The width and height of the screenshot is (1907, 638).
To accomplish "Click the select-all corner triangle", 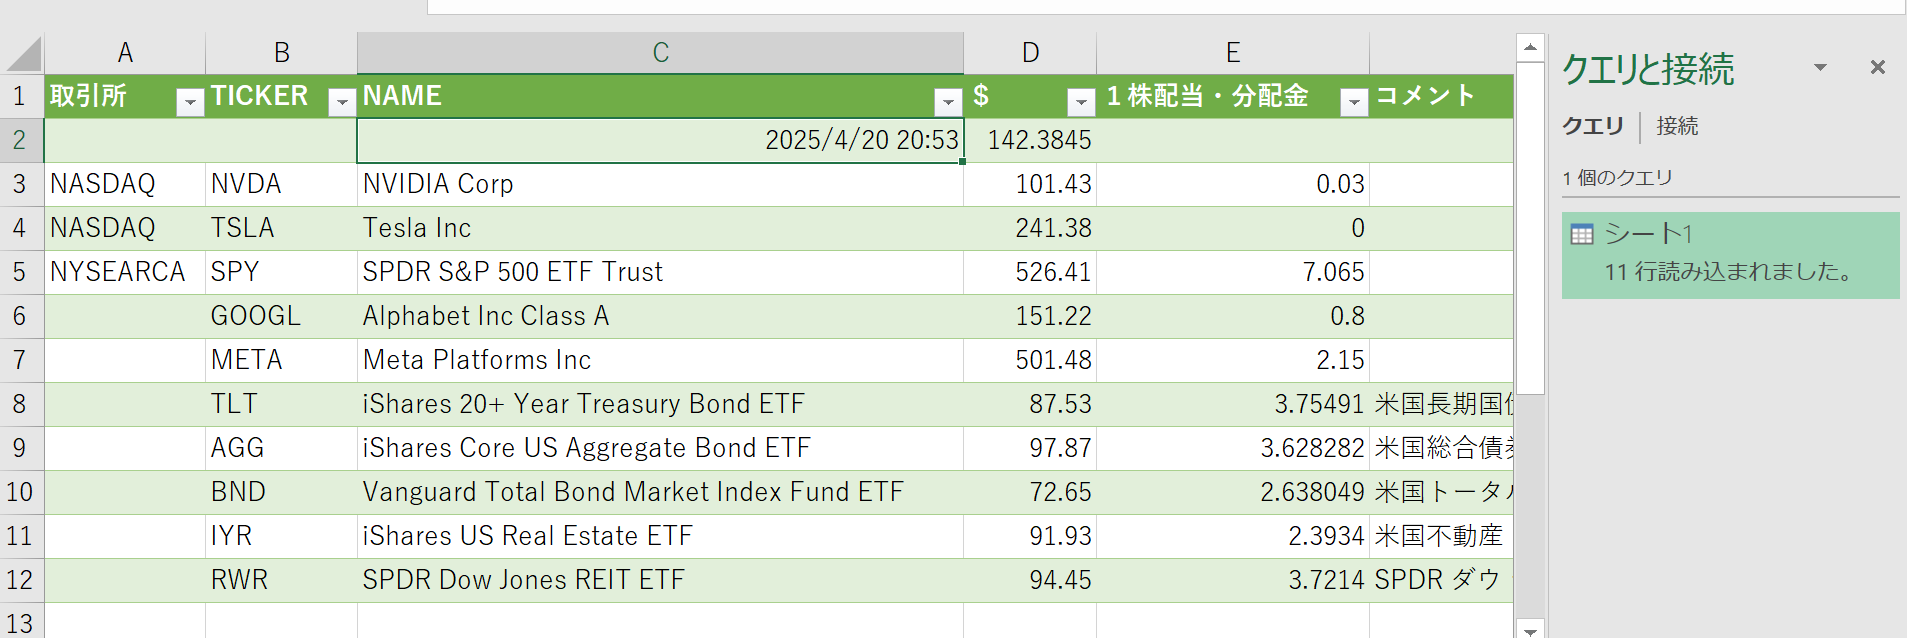I will pyautogui.click(x=24, y=54).
